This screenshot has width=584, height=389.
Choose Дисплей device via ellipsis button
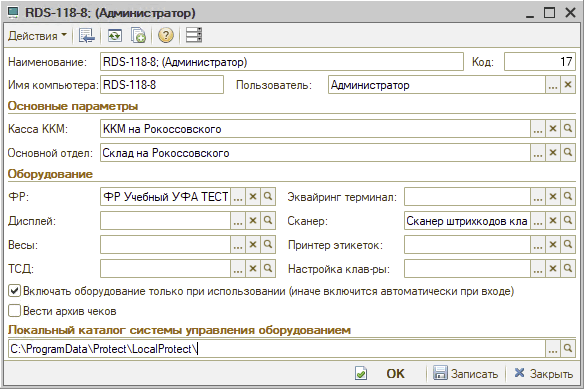point(238,221)
